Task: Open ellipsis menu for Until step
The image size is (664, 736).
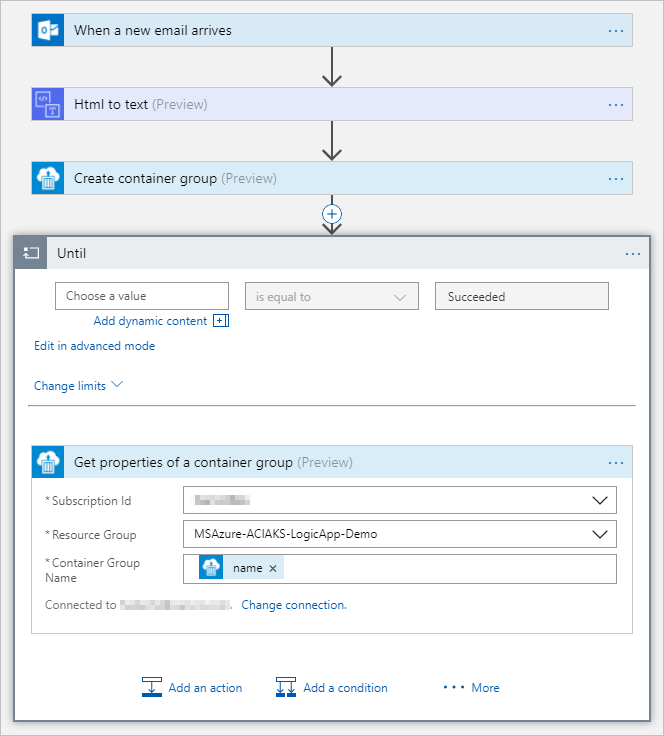Action: coord(633,254)
